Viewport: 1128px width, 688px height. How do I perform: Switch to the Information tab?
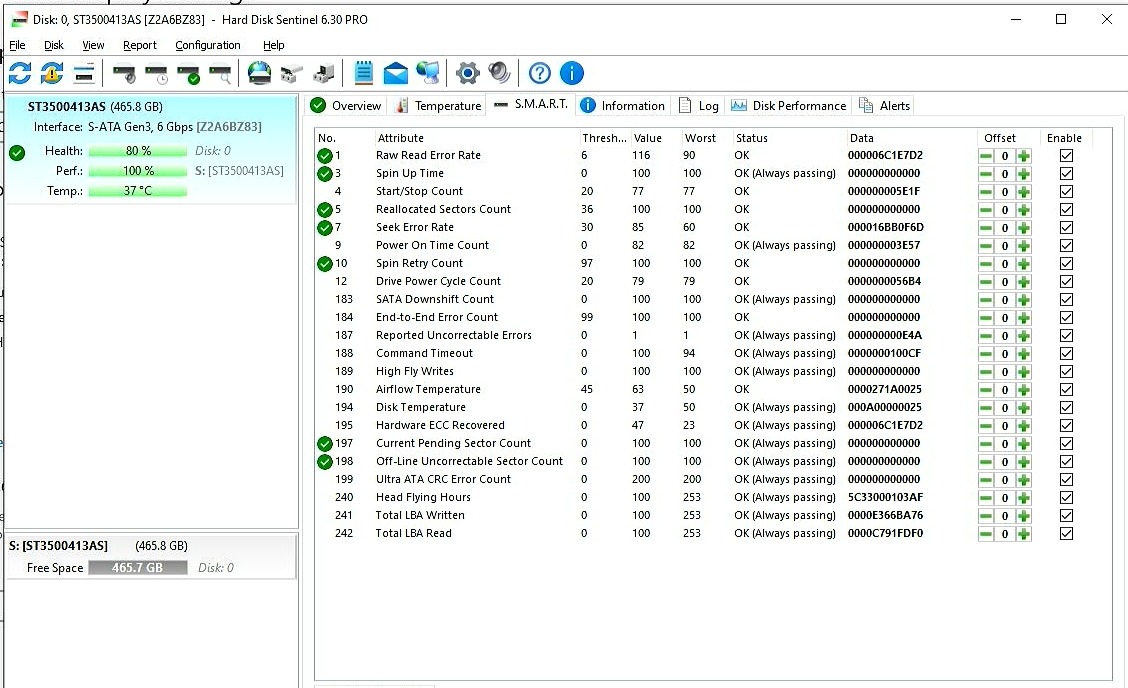coord(623,106)
